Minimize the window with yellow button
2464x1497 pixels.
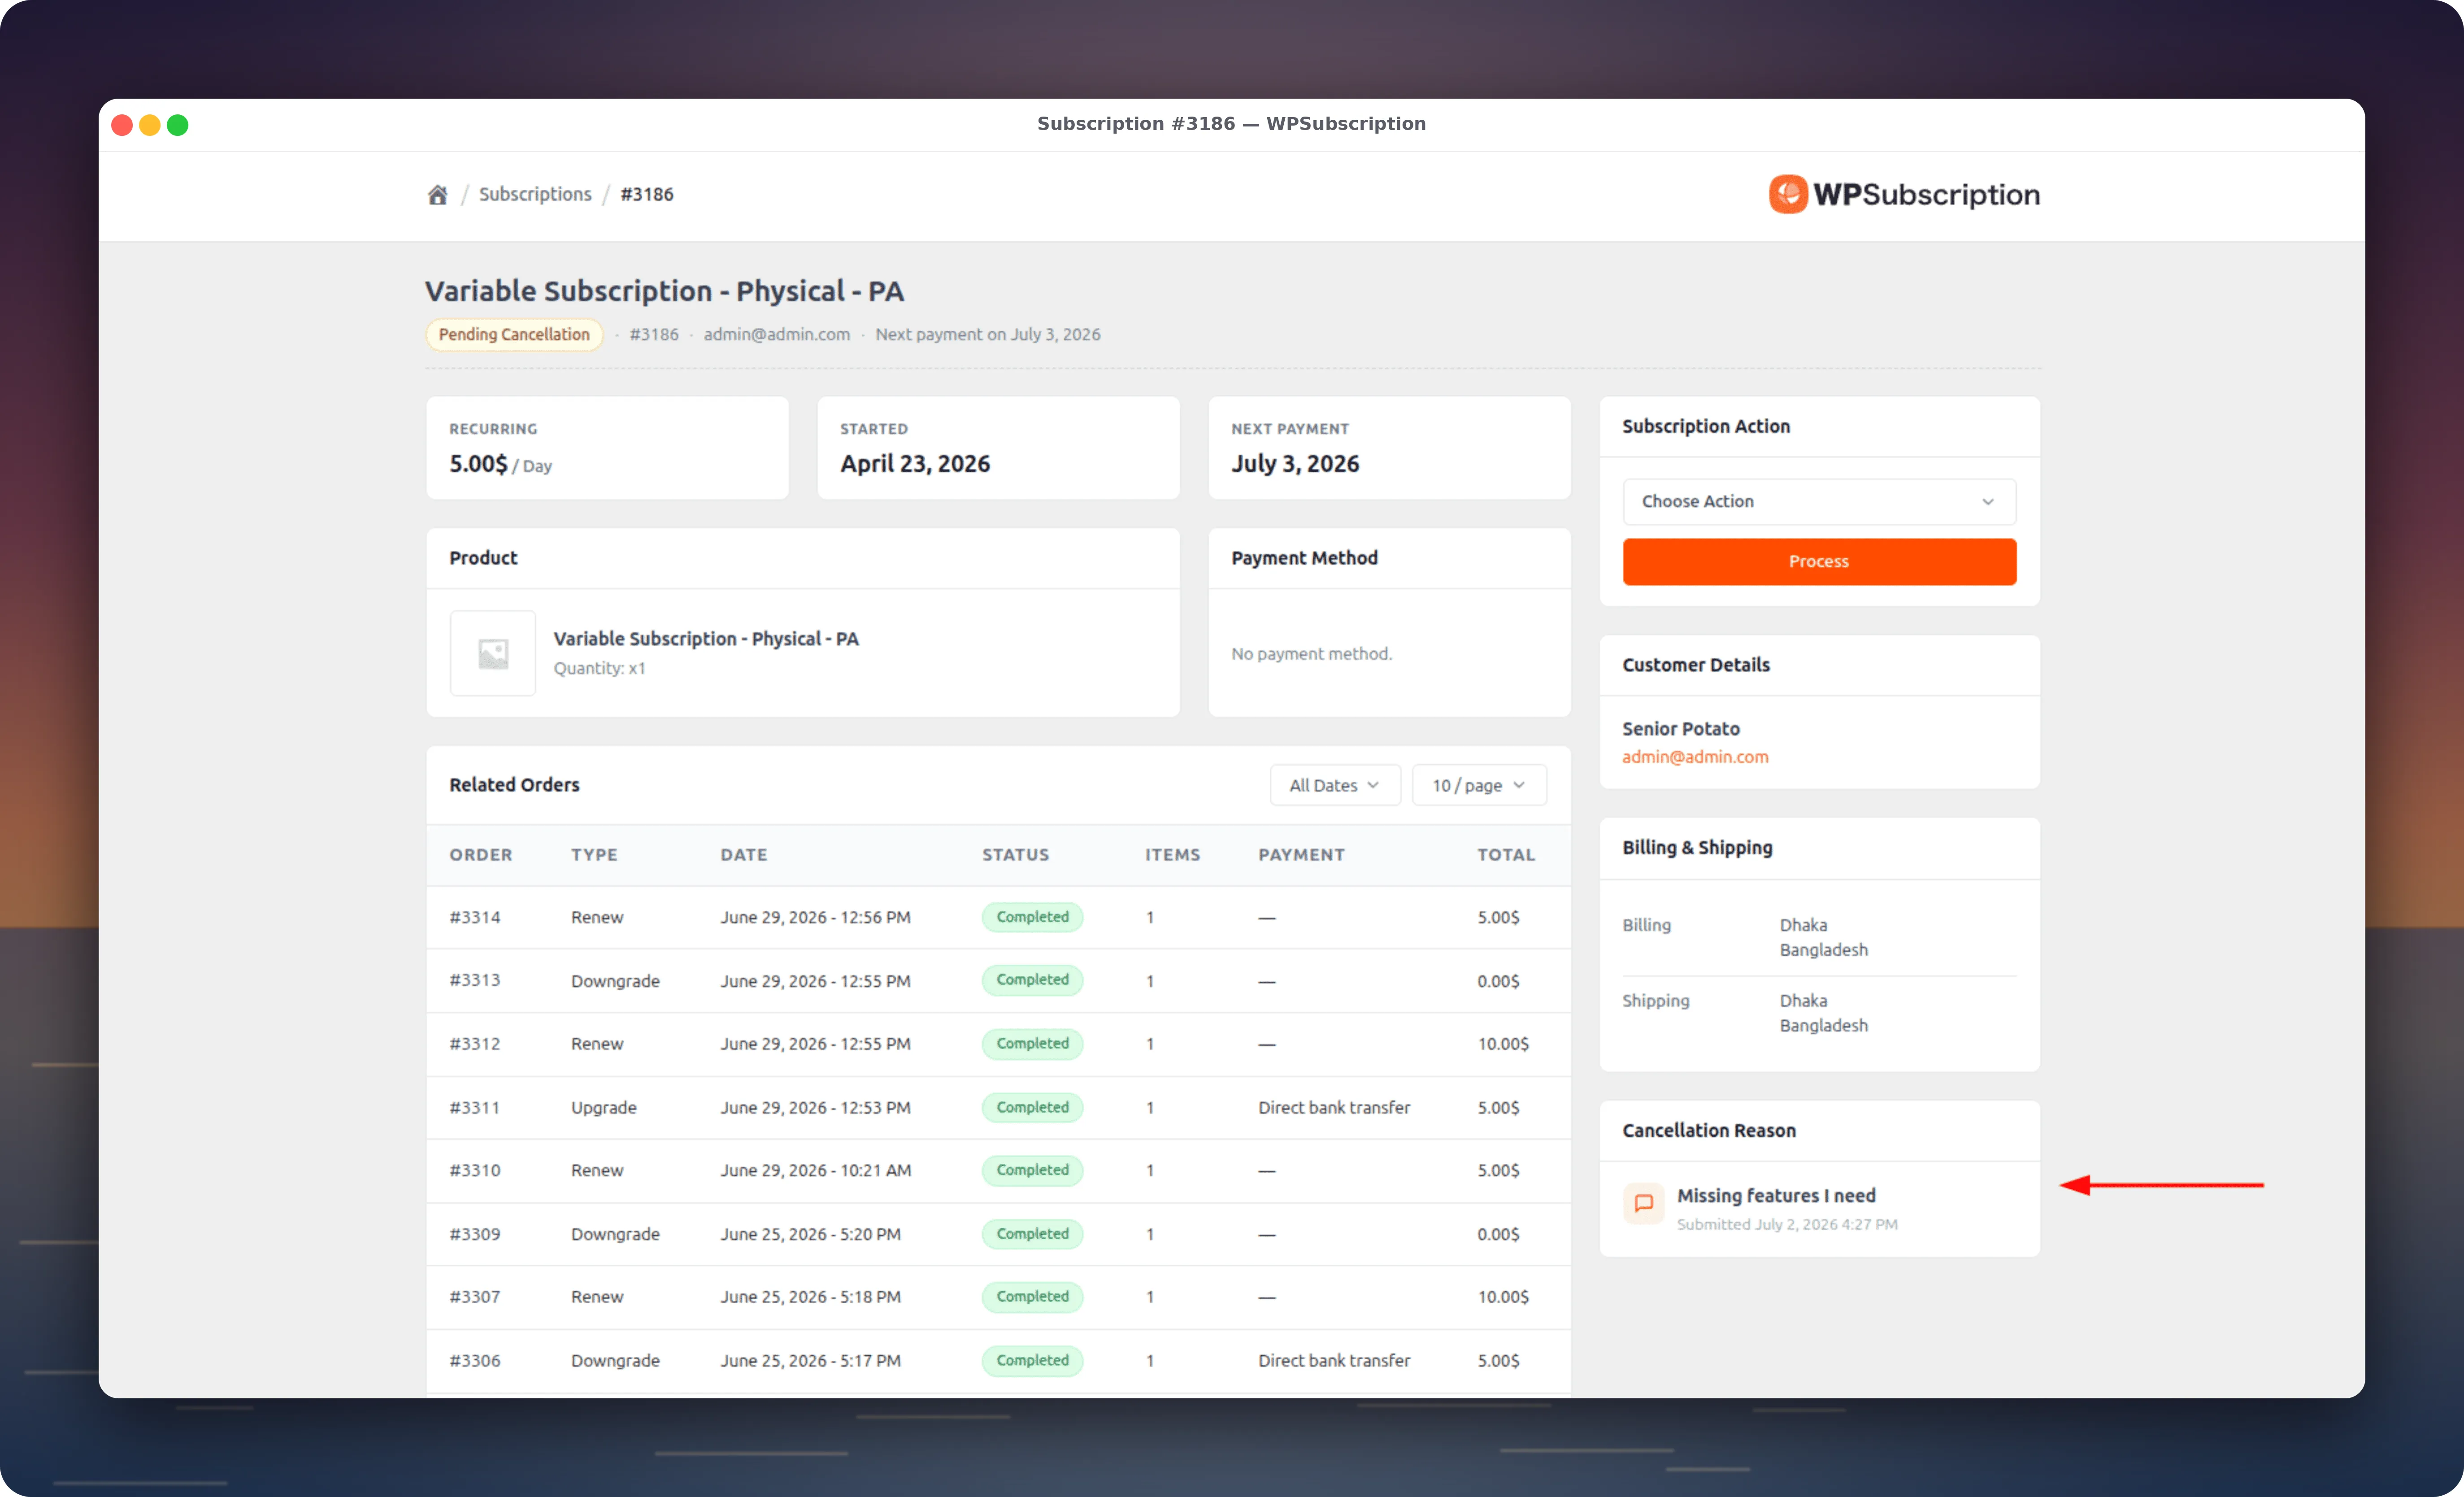pos(150,125)
